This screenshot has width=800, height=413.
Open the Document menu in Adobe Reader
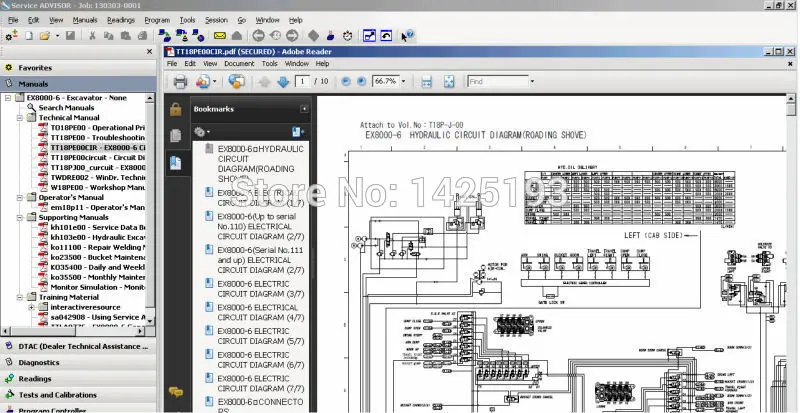(x=238, y=64)
